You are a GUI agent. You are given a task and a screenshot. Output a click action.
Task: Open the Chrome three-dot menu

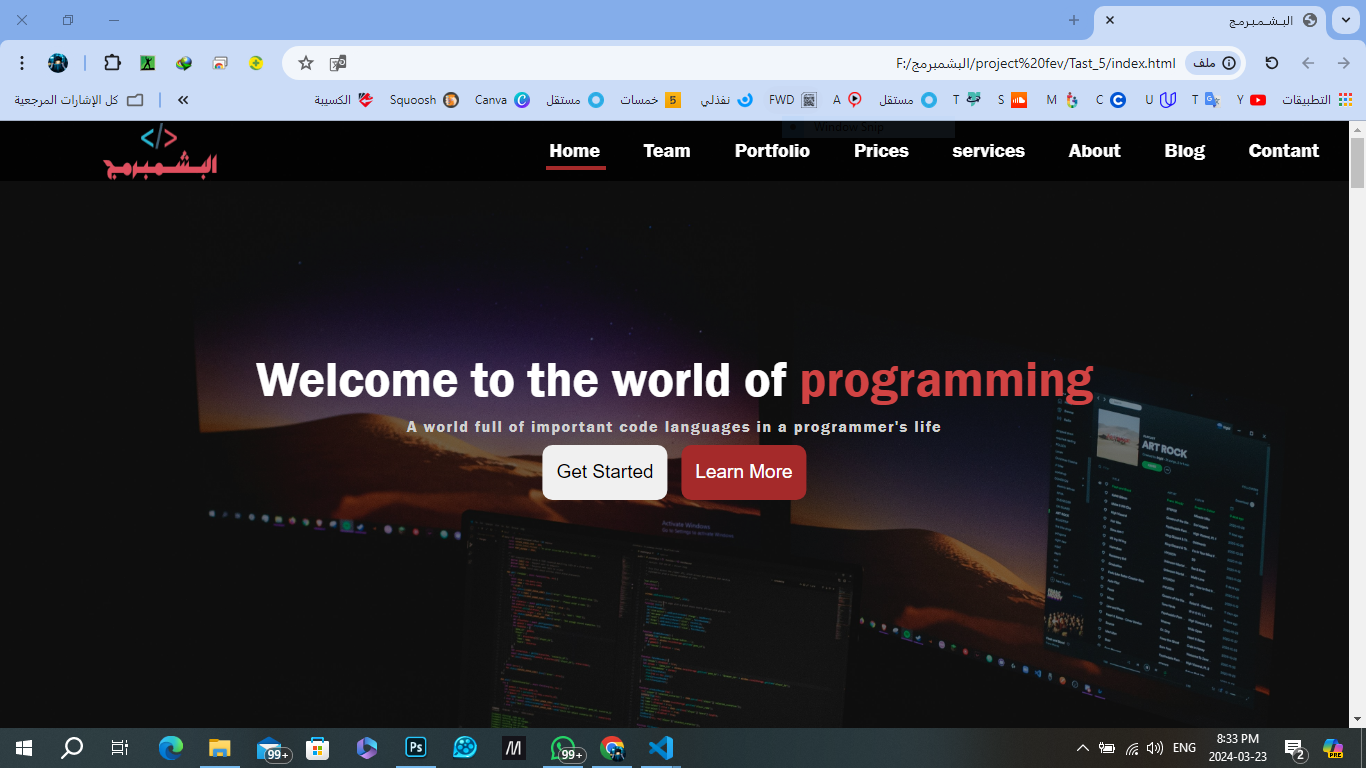[22, 63]
